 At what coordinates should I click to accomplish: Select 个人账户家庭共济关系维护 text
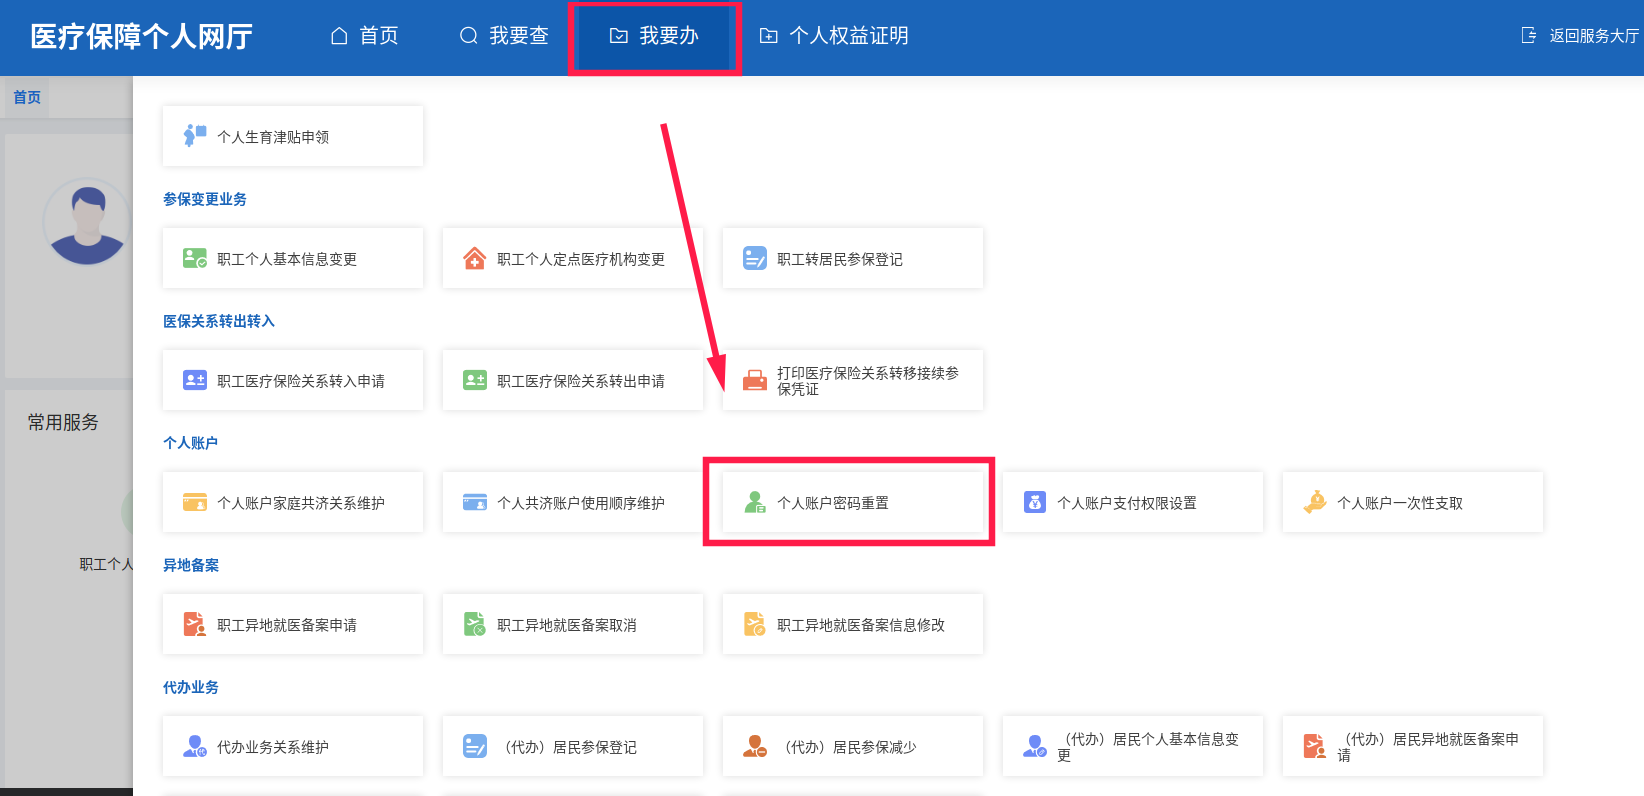coord(301,503)
